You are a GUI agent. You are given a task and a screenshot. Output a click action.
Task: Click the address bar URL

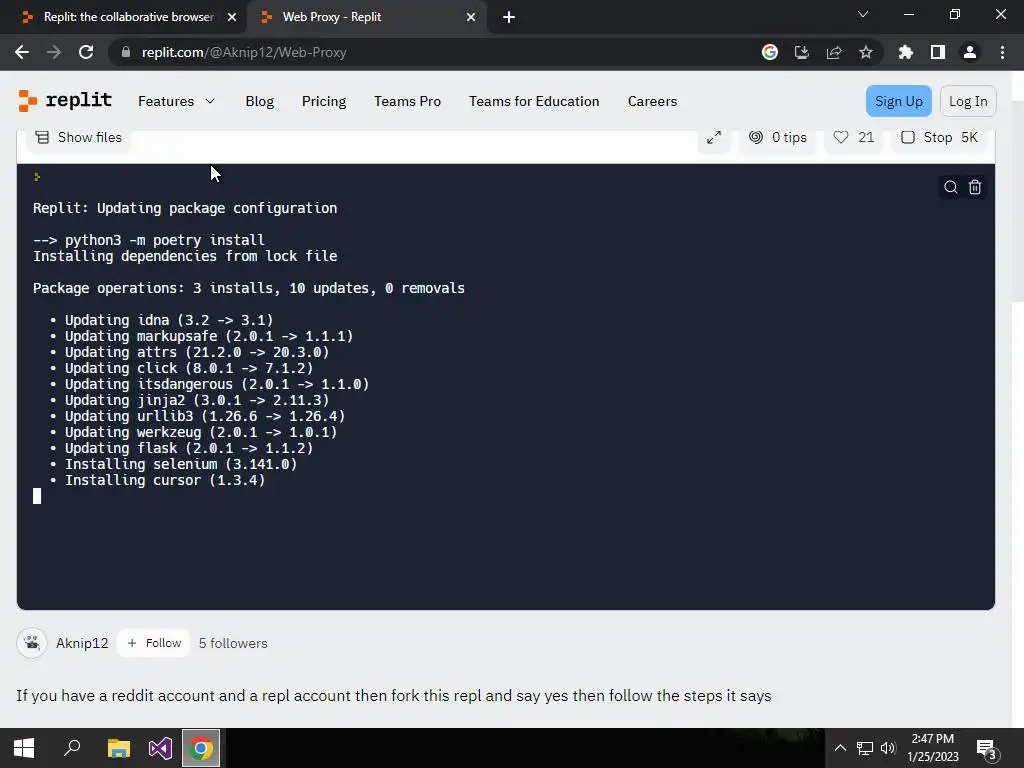[244, 52]
